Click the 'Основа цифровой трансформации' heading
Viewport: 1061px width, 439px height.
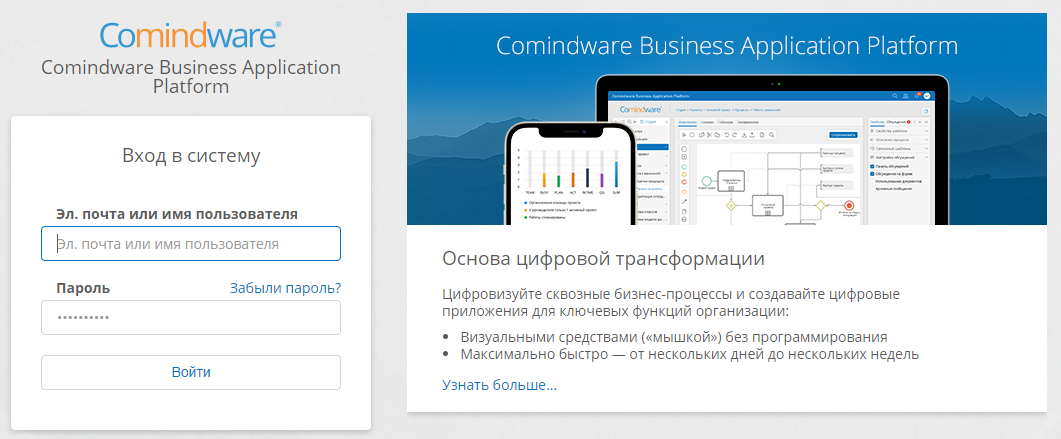click(x=604, y=259)
